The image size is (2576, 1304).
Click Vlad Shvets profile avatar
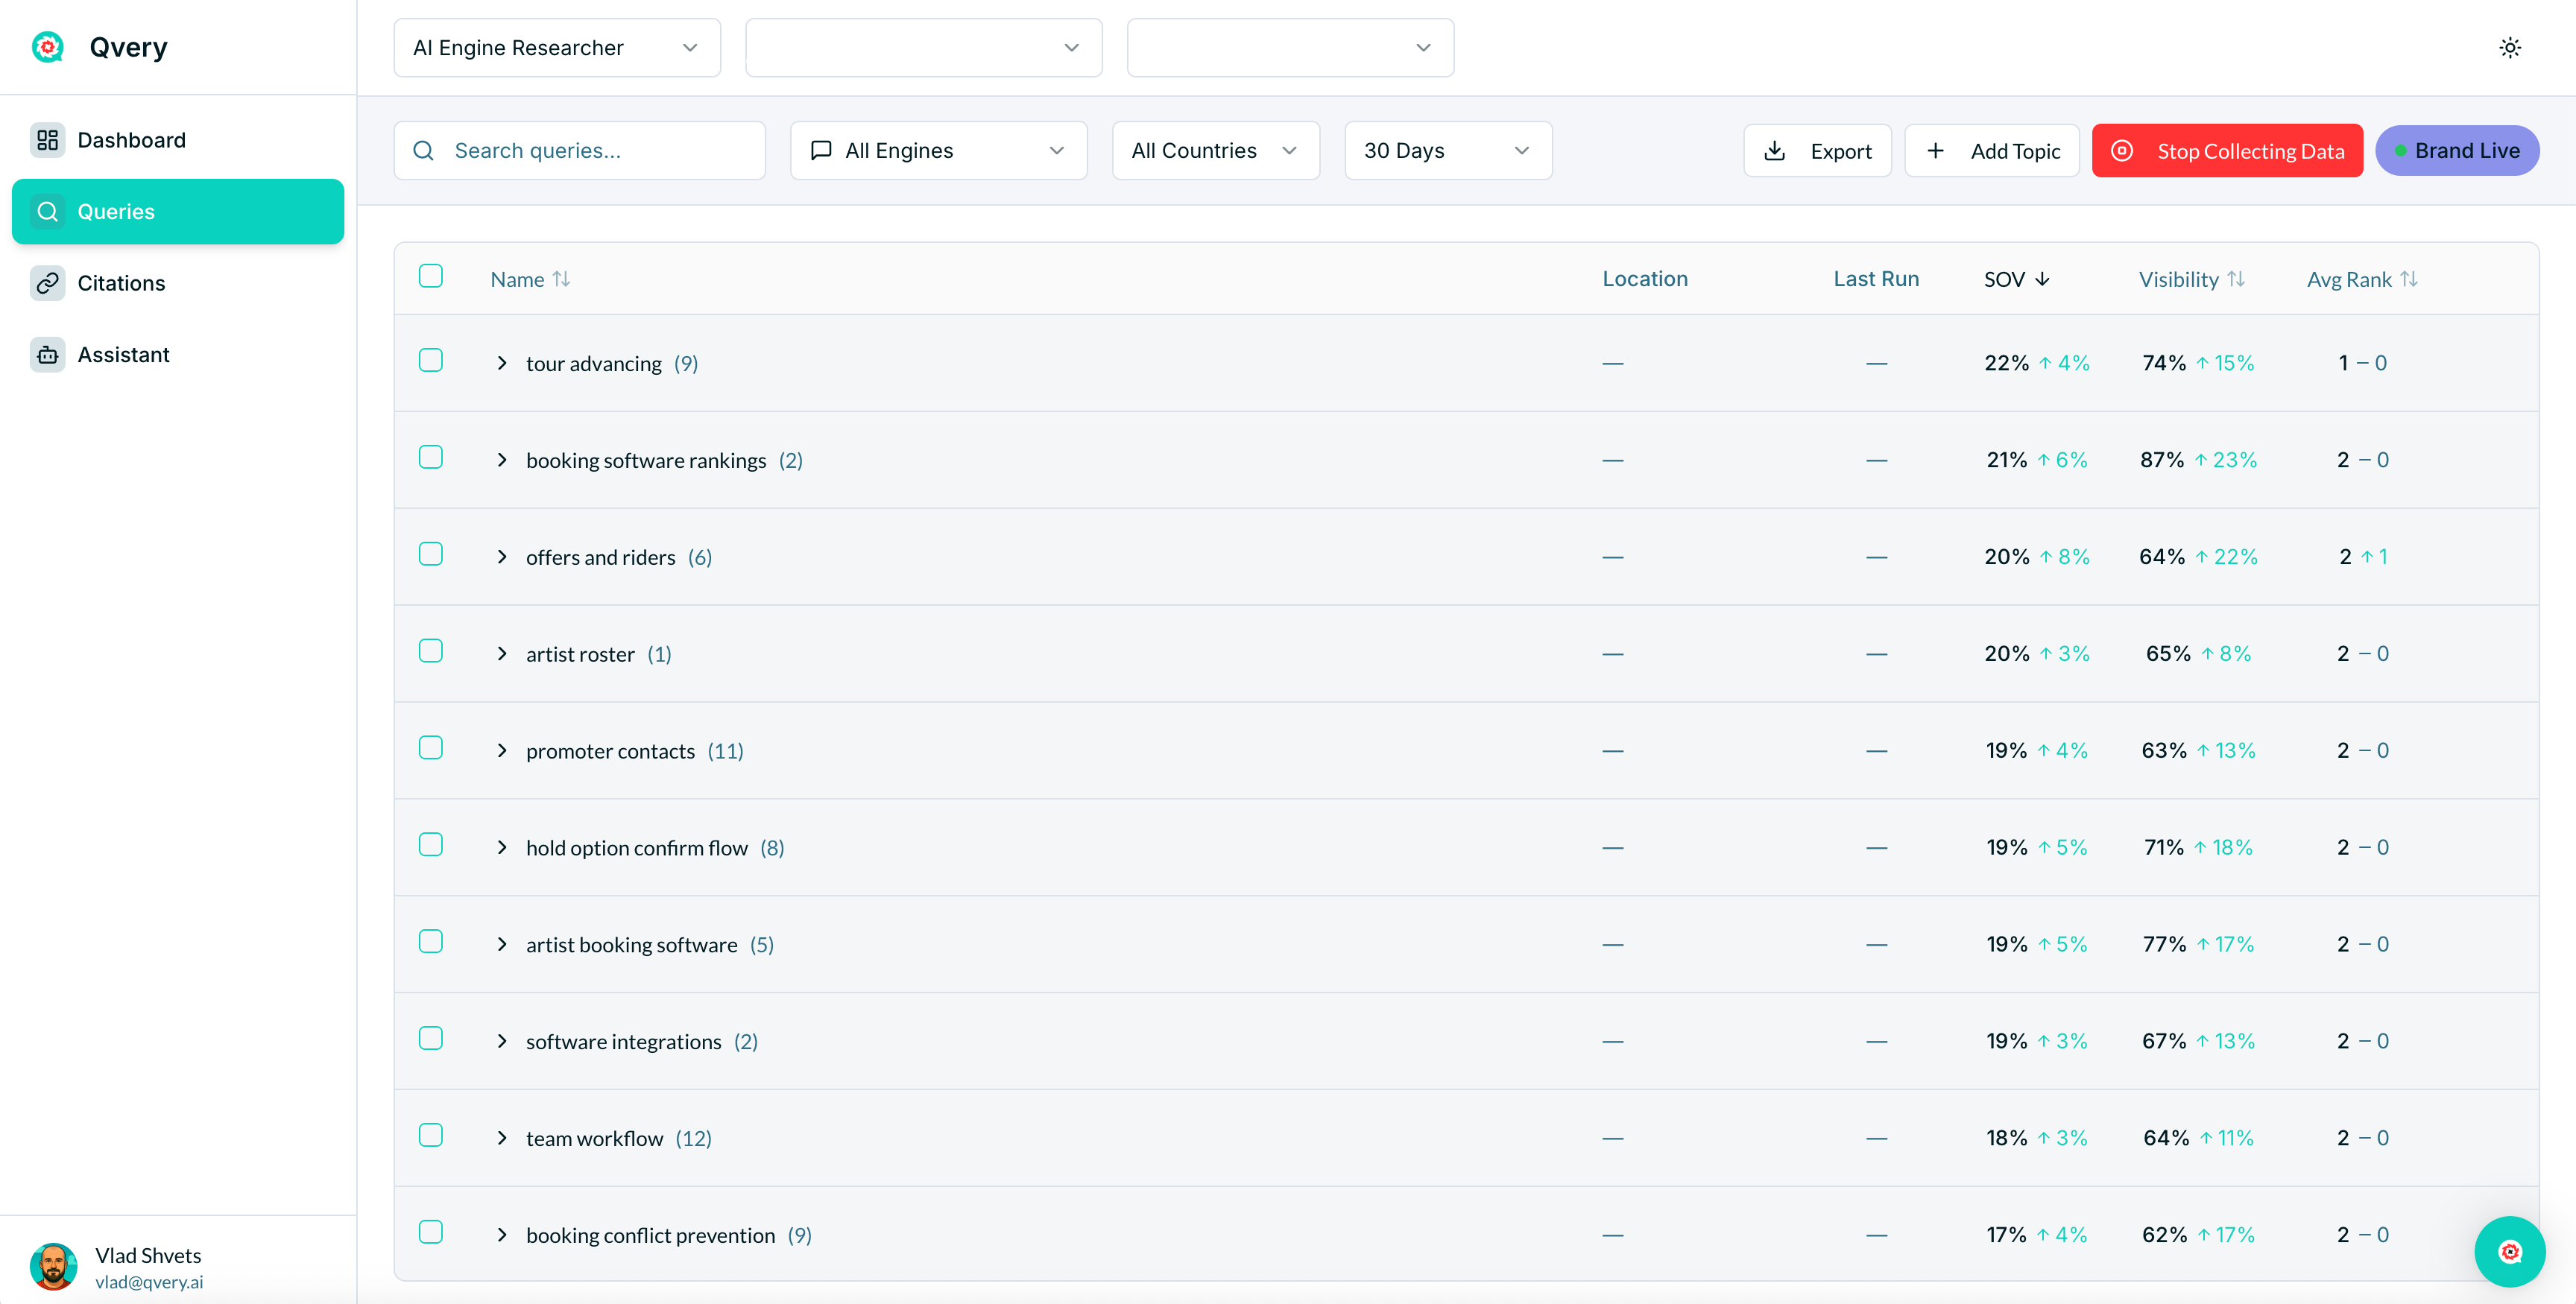53,1266
